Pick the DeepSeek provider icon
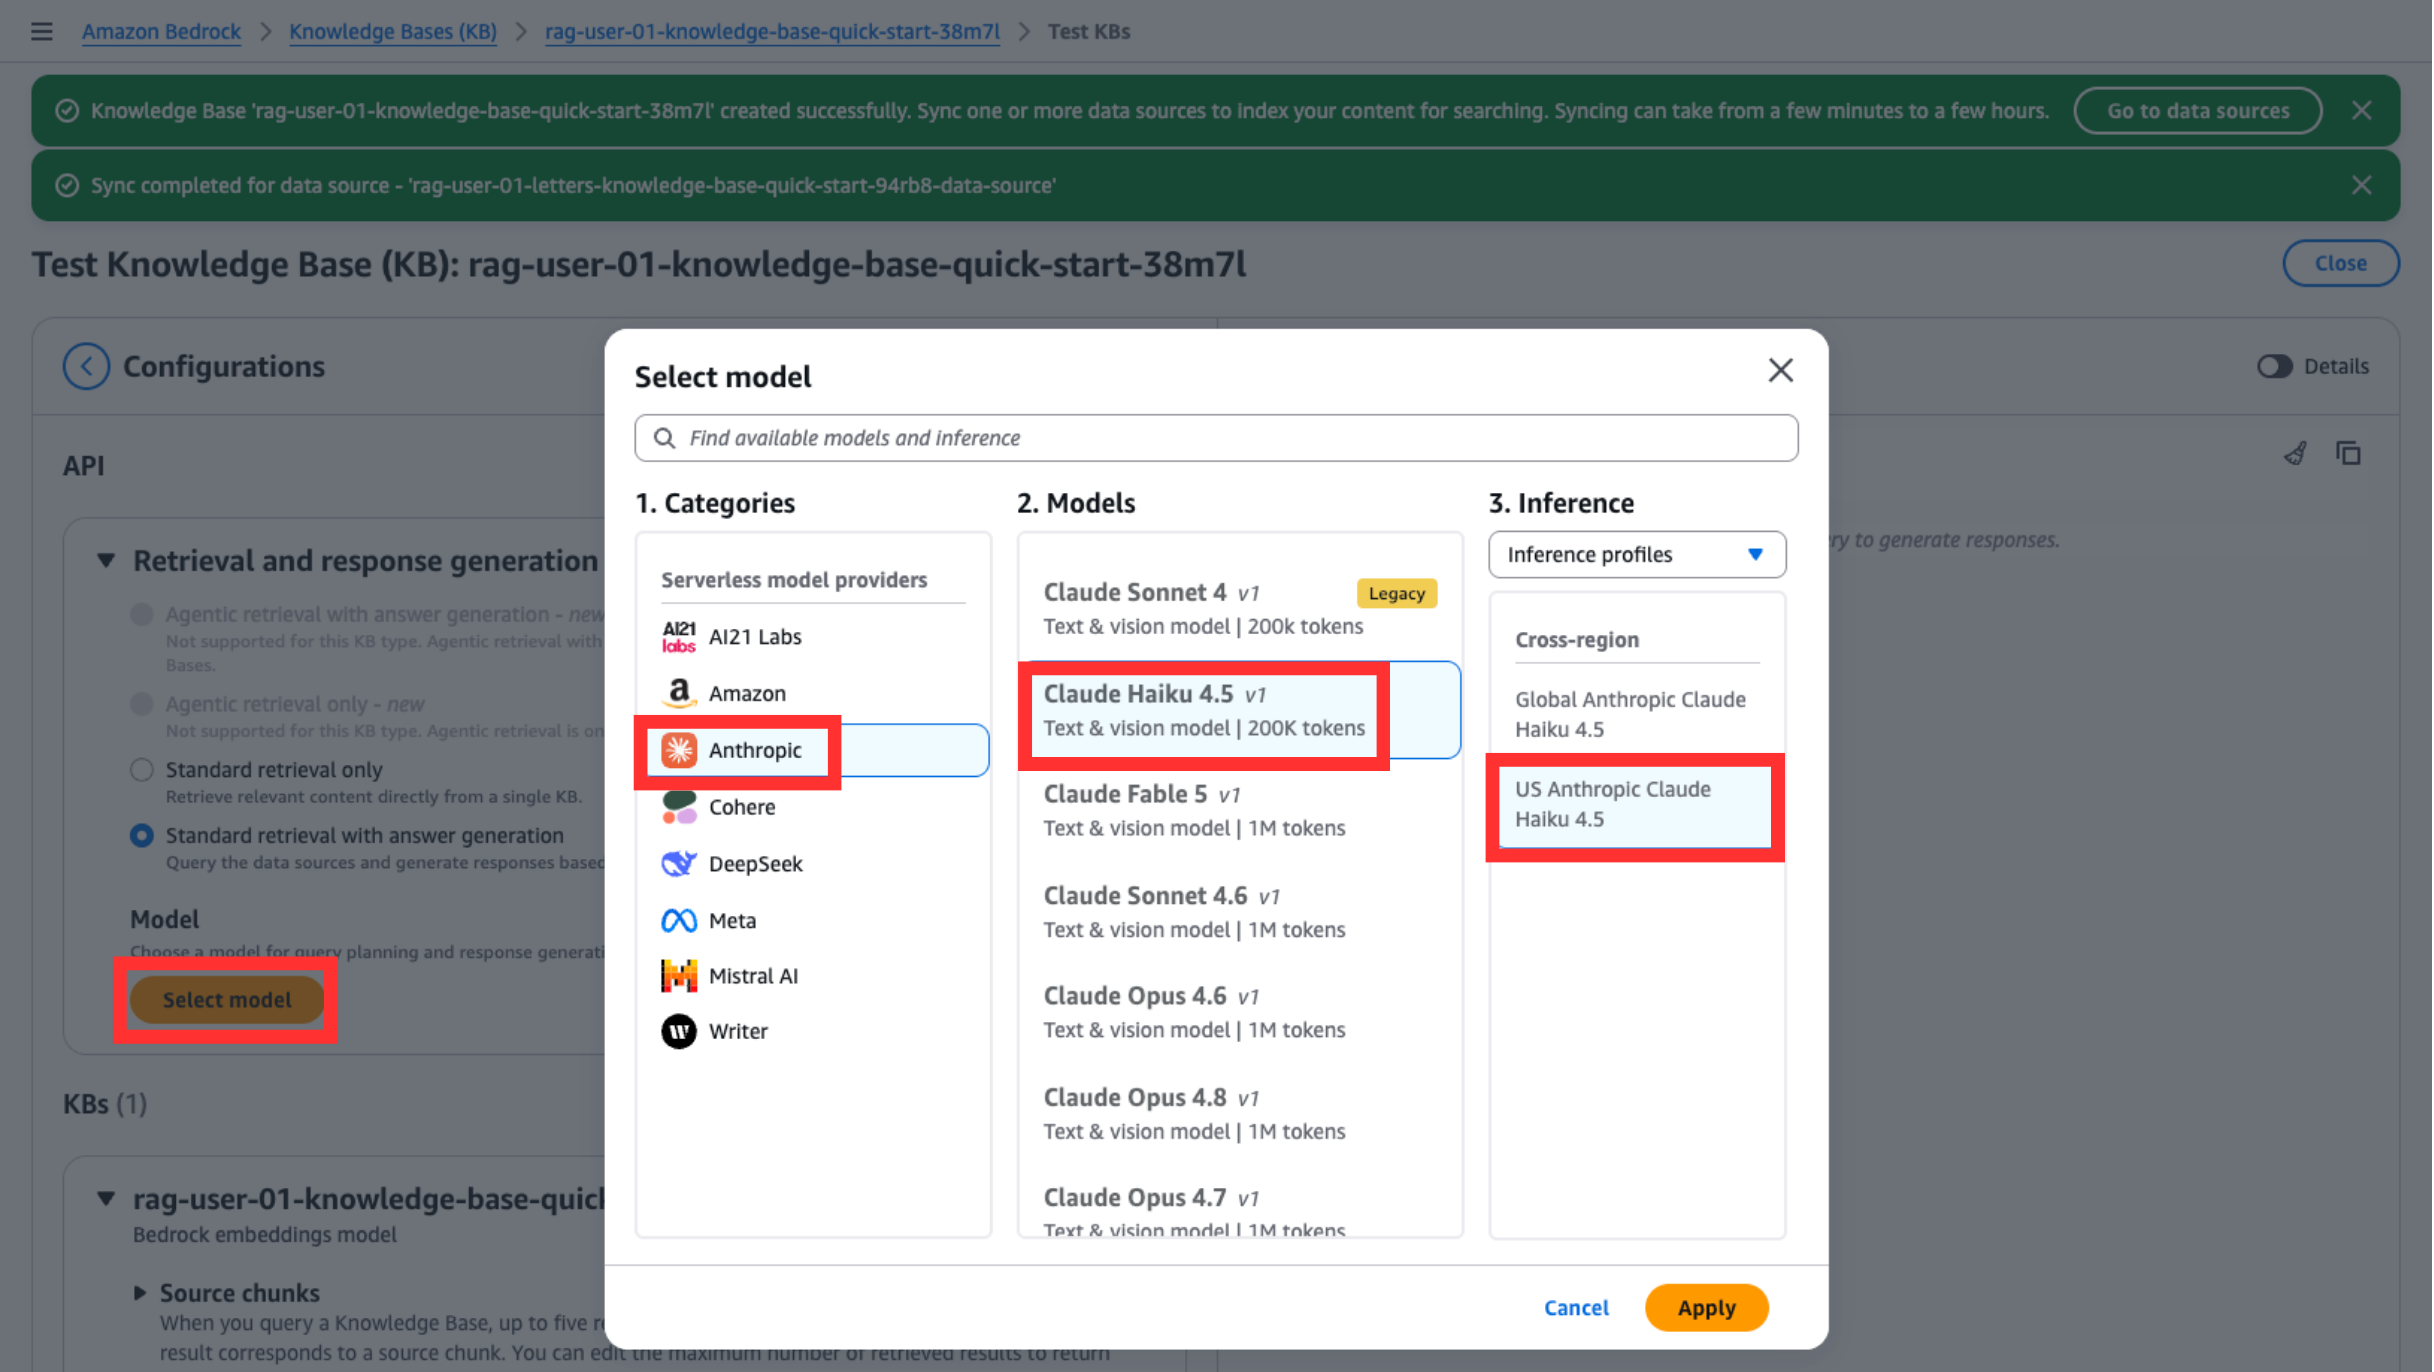 click(x=679, y=864)
